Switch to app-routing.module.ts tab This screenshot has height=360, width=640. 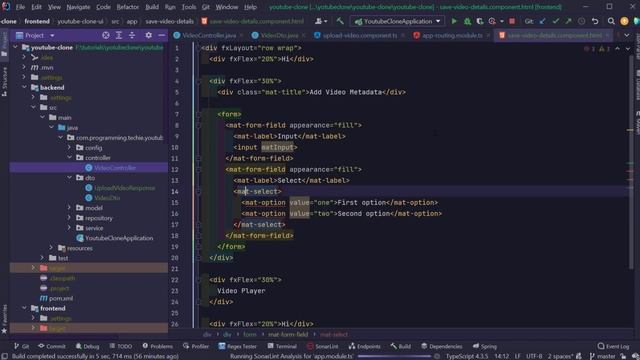click(x=452, y=36)
